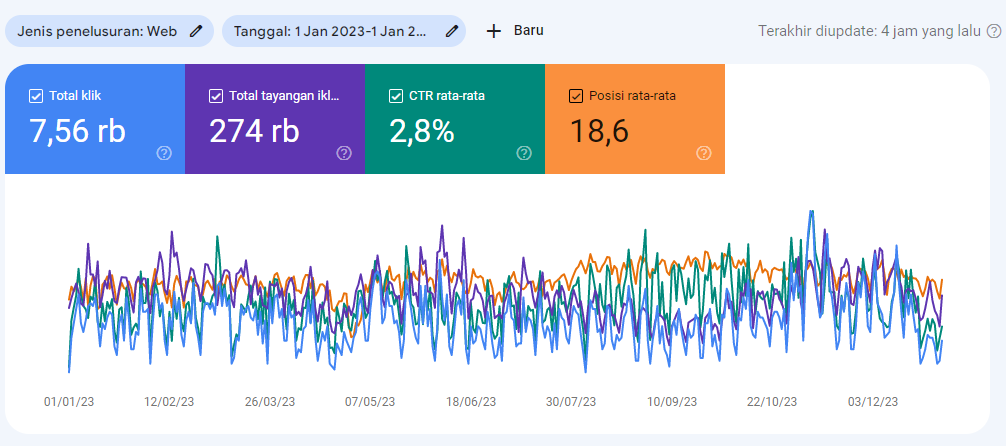Open help icon on CTR rata-rata card
The width and height of the screenshot is (1006, 446).
pyautogui.click(x=524, y=153)
